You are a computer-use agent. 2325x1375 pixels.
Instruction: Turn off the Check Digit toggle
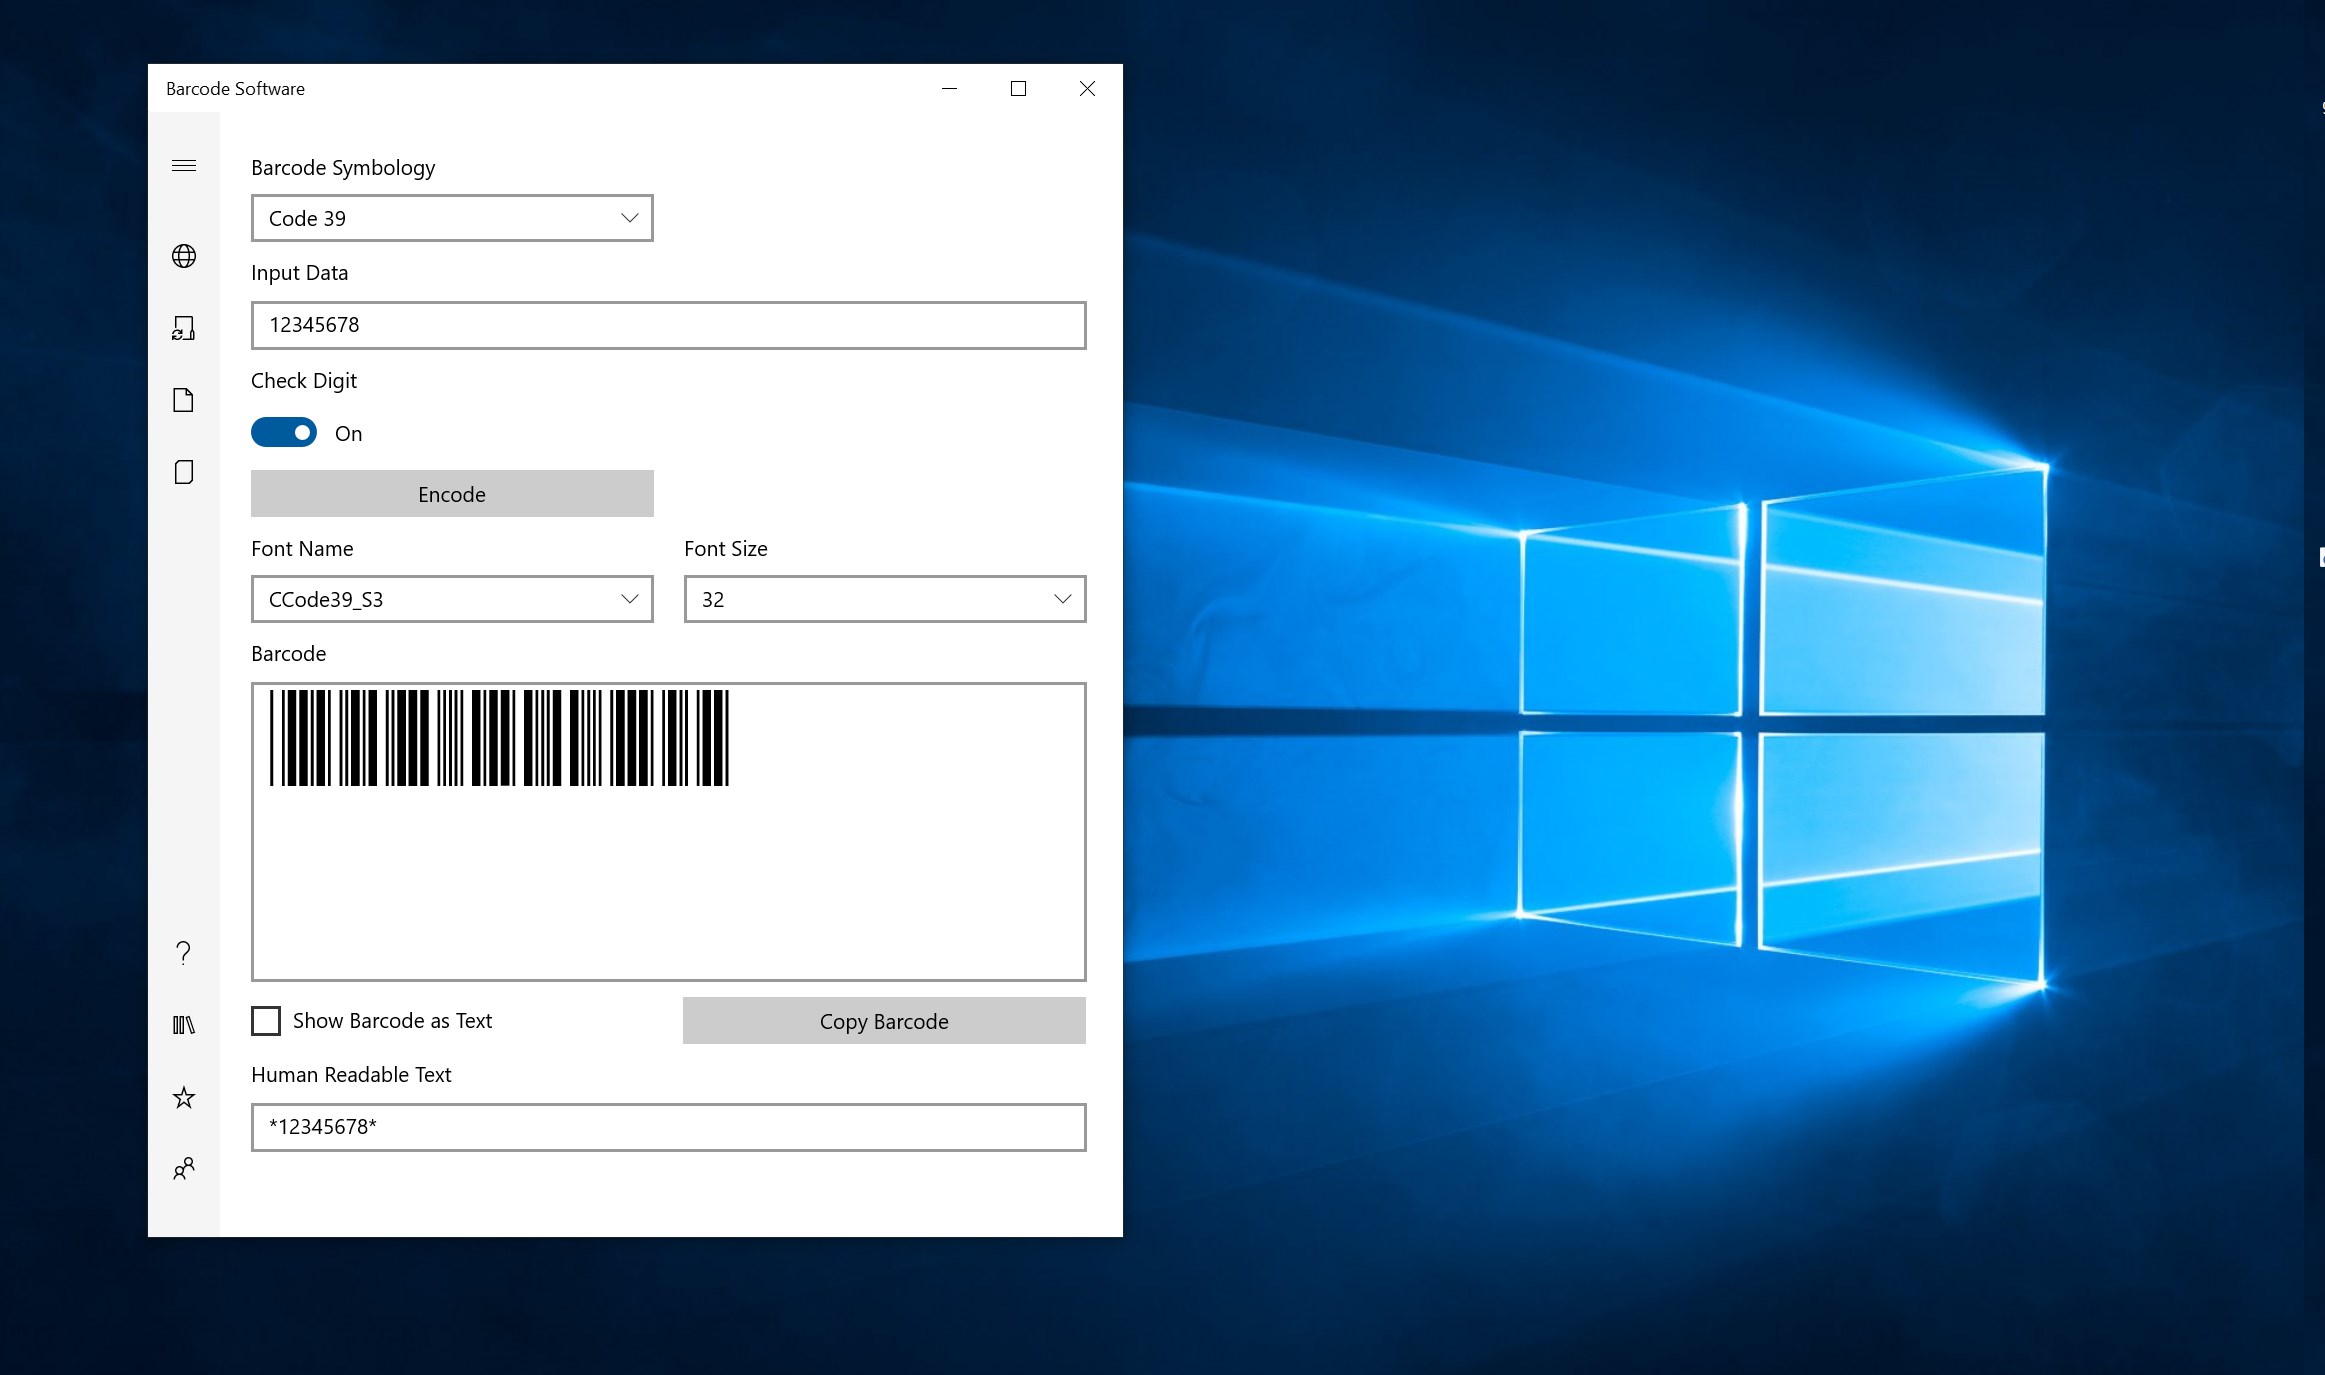(284, 433)
